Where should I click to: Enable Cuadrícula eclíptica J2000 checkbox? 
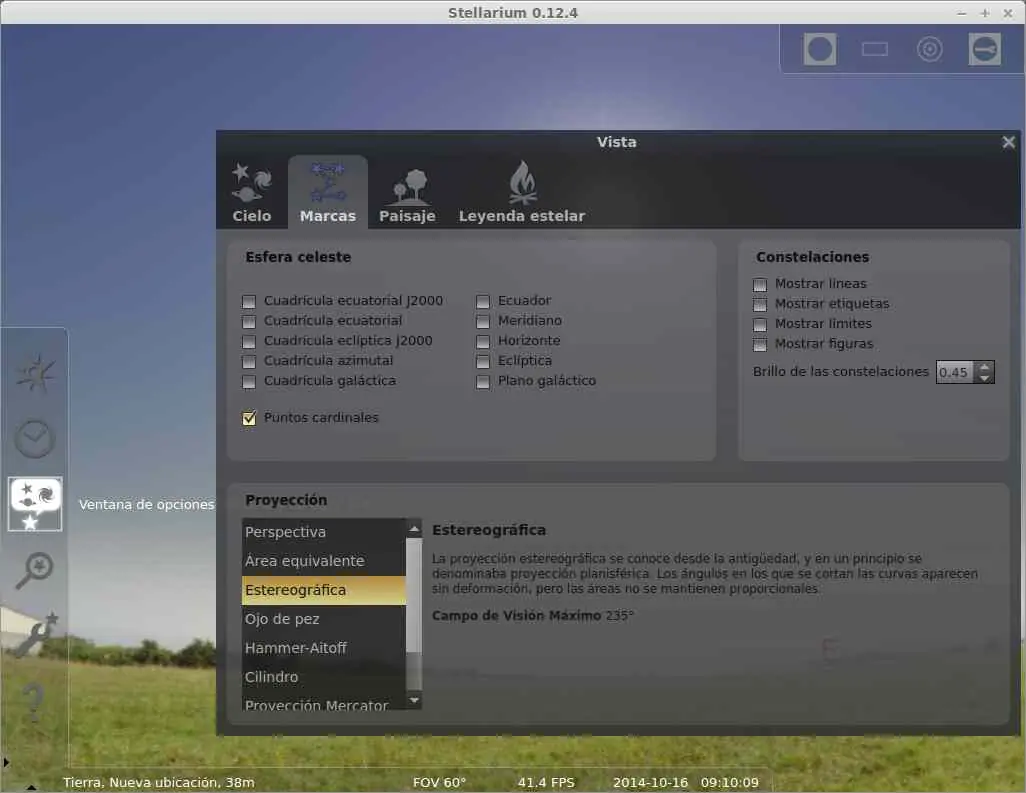[249, 342]
